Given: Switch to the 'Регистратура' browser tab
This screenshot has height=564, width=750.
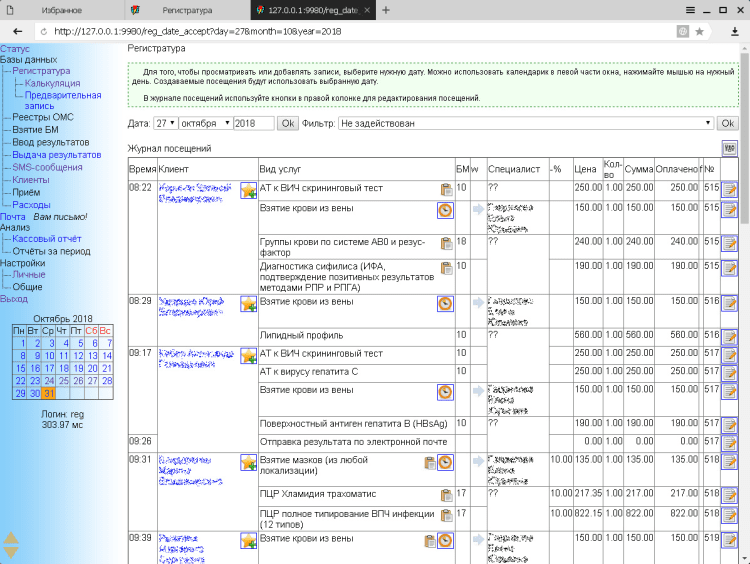Looking at the screenshot, I should pyautogui.click(x=187, y=9).
